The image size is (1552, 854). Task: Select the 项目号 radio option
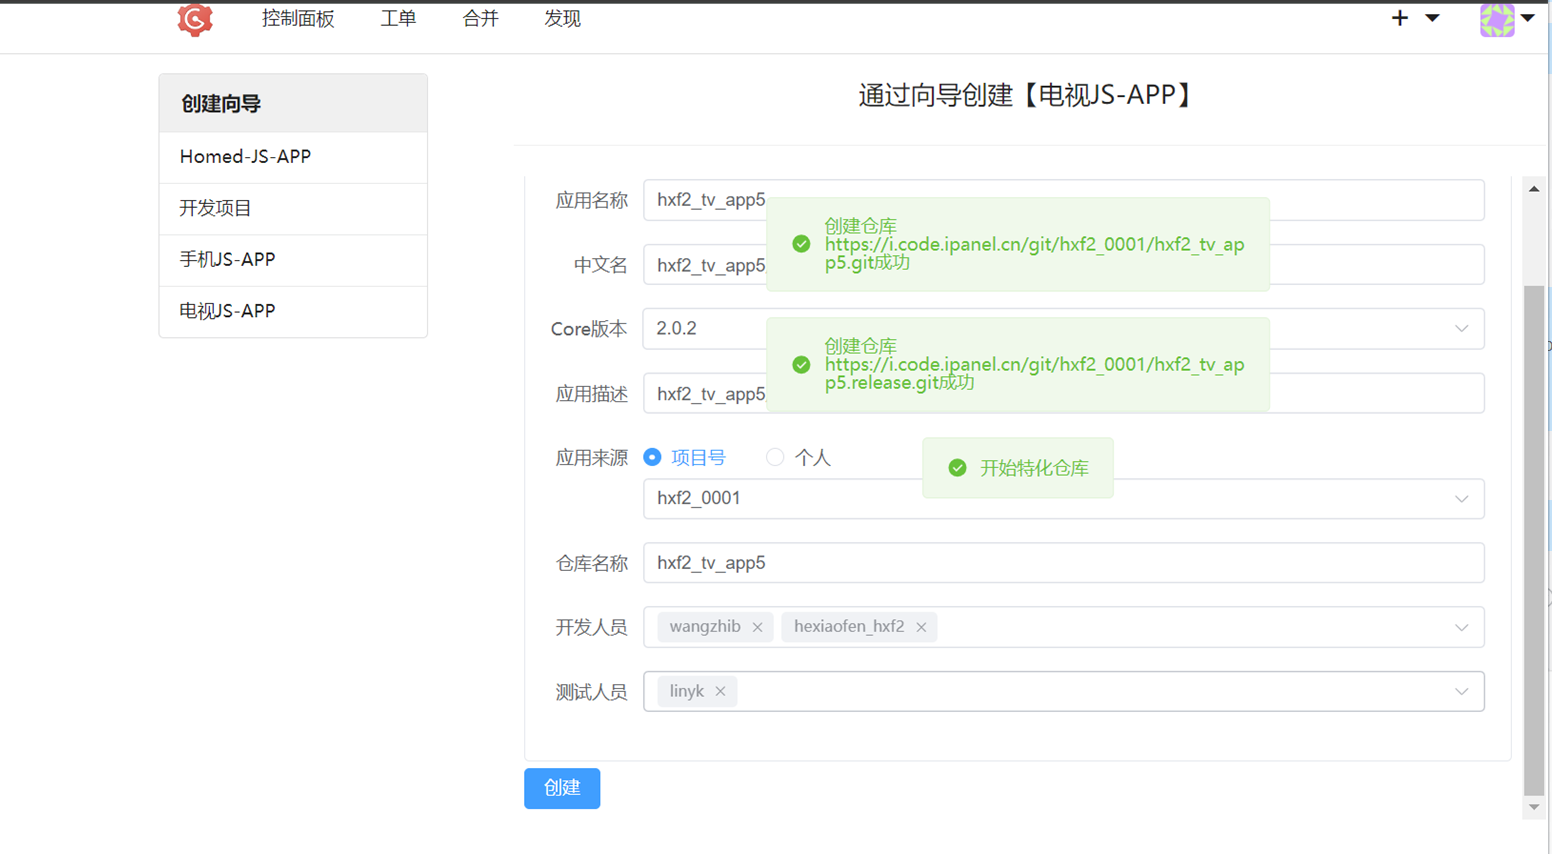coord(655,457)
